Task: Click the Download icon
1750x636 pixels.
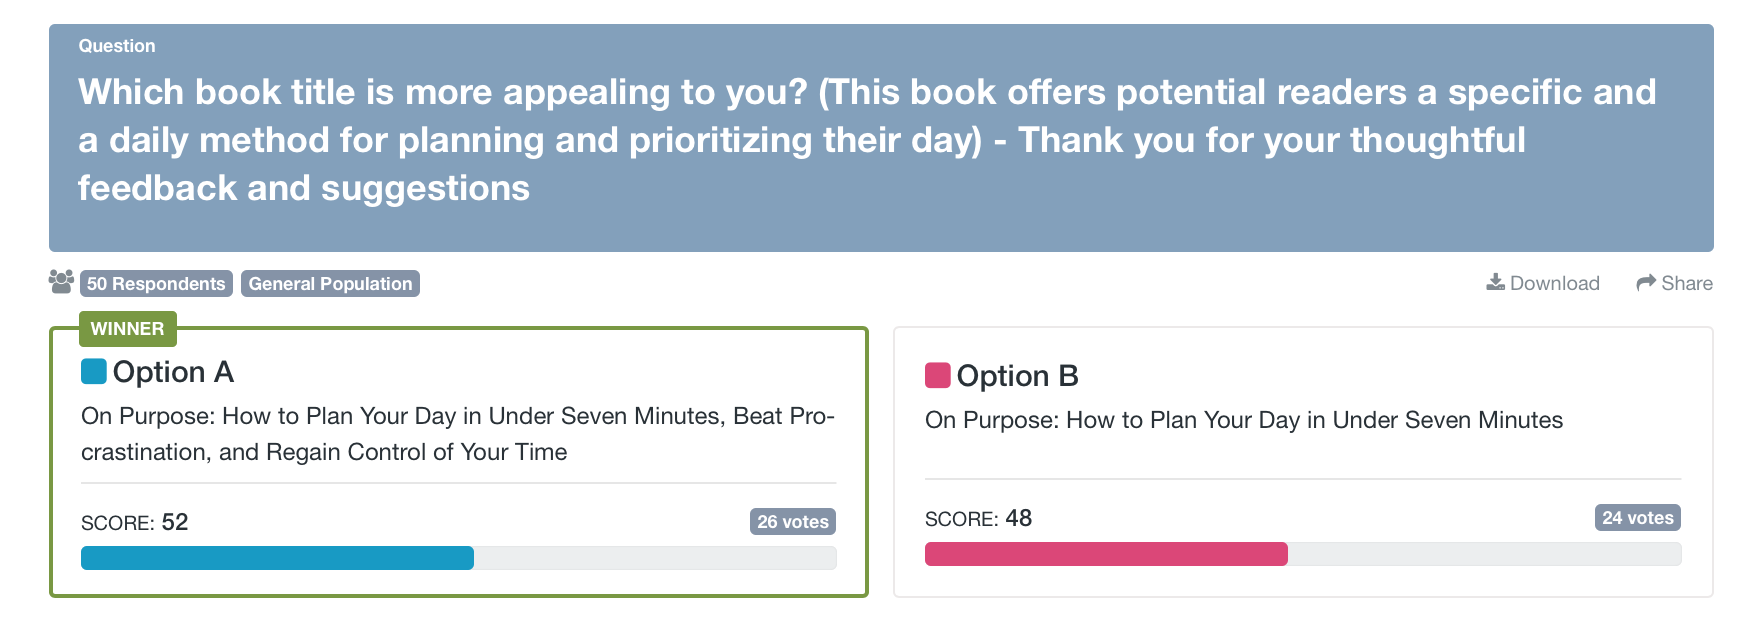Action: [1496, 283]
